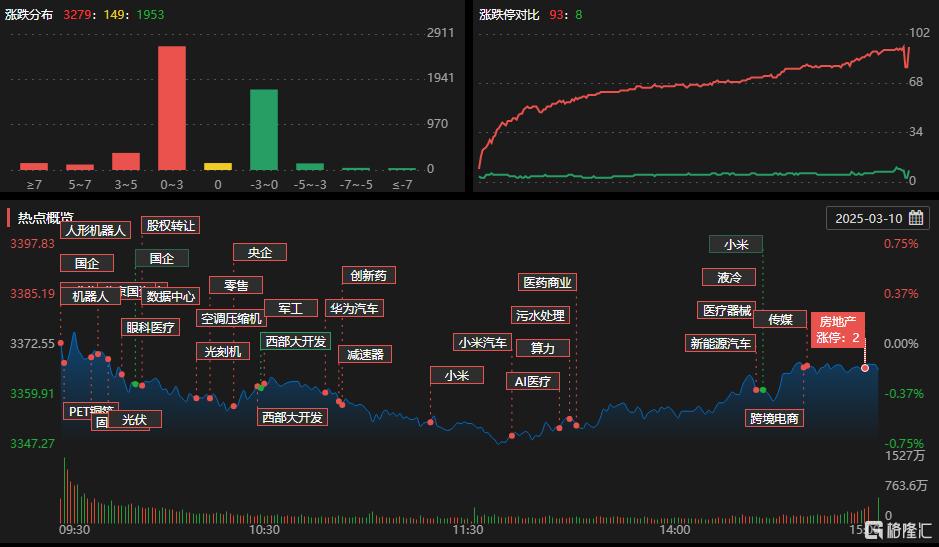939x547 pixels.
Task: Click the yellow 0 distribution bar
Action: [217, 167]
